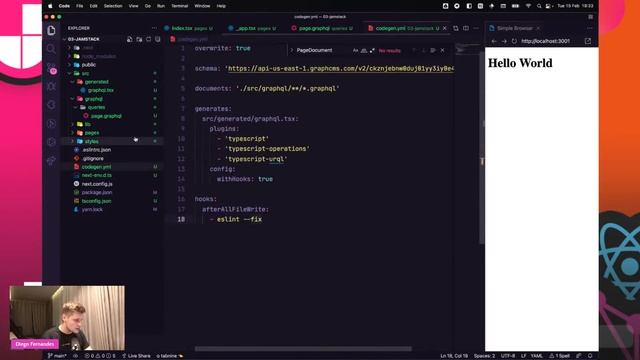Click open changes icon beside editor tabs
The height and width of the screenshot is (360, 640).
click(456, 28)
